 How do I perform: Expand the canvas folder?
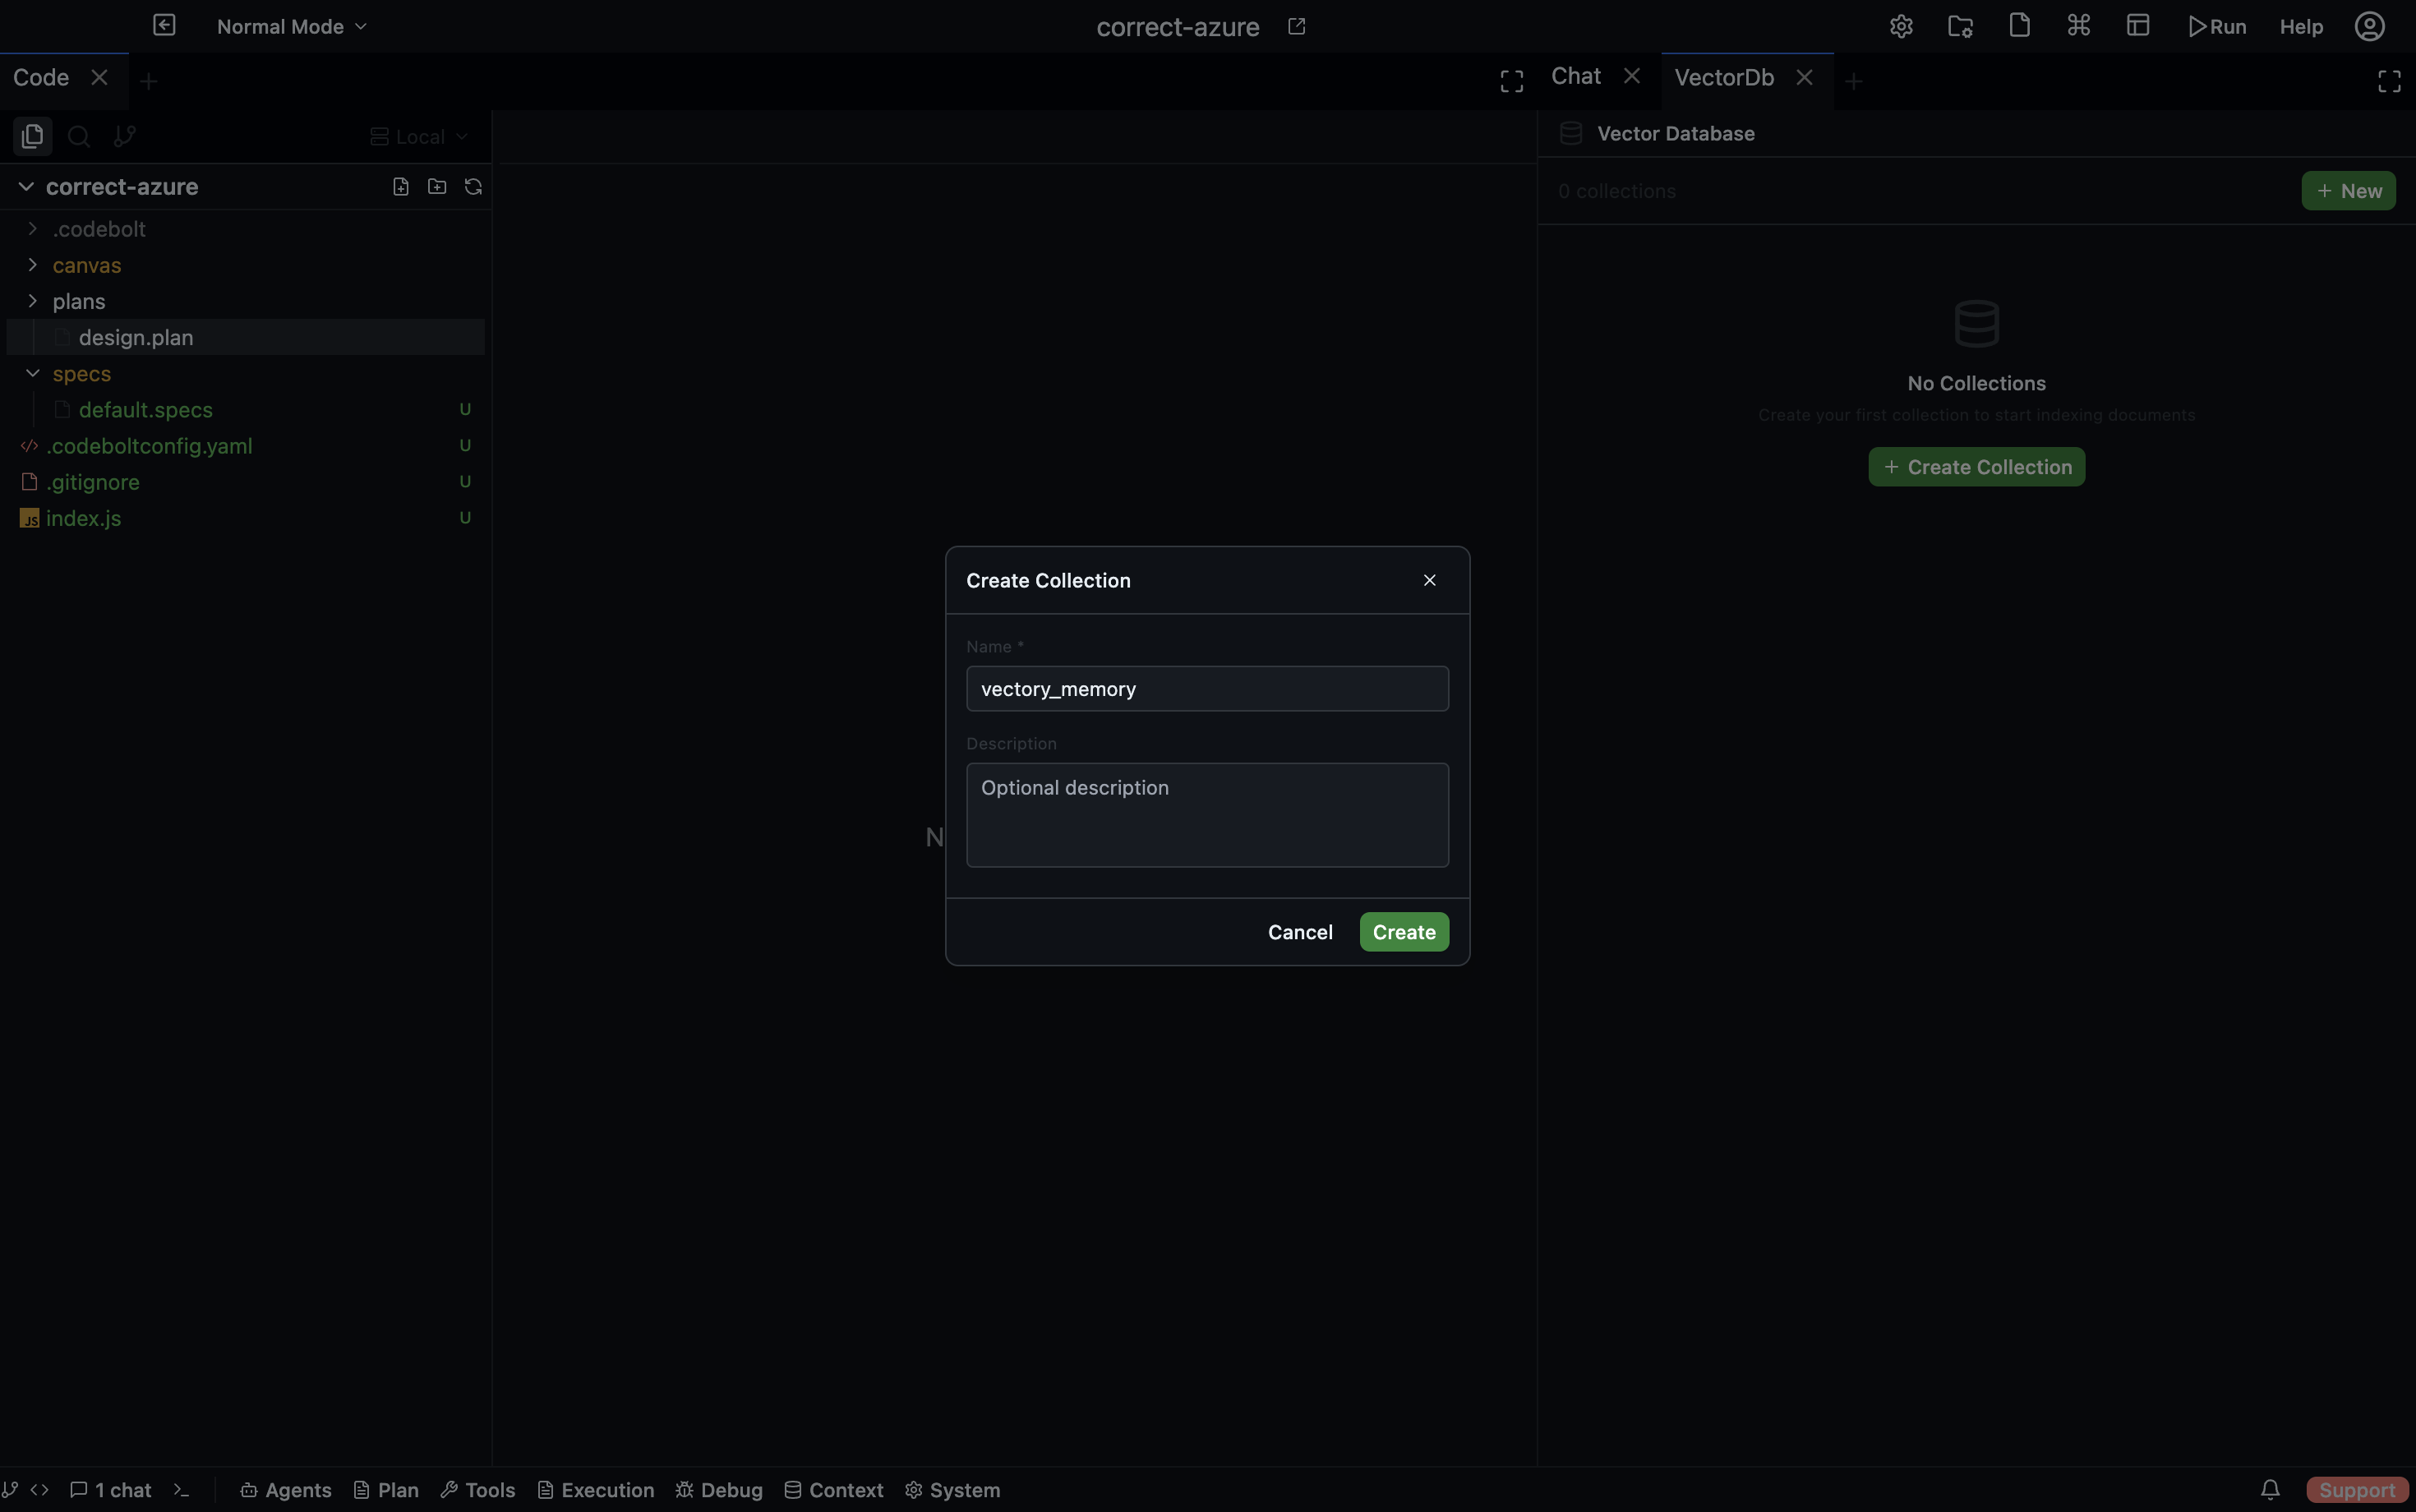(33, 265)
